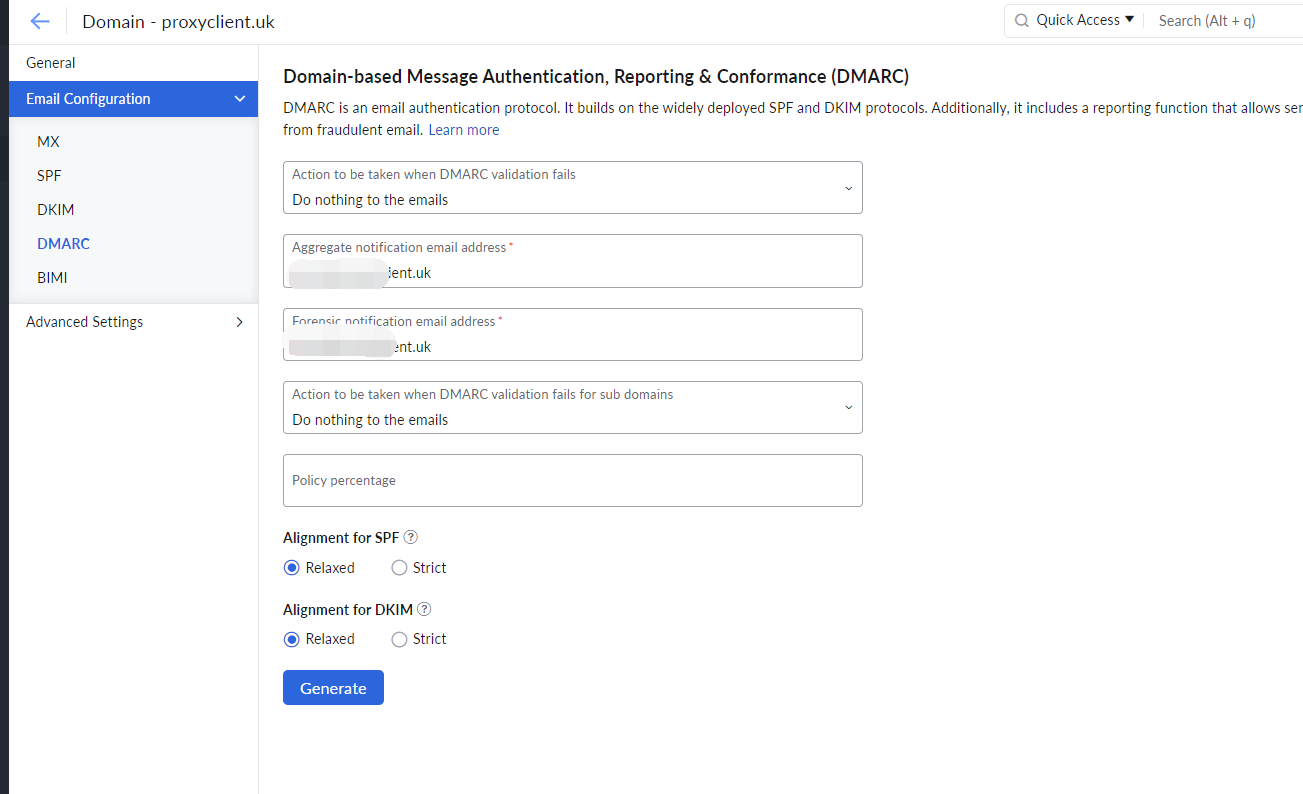Select Strict for SPF alignment

[x=399, y=568]
